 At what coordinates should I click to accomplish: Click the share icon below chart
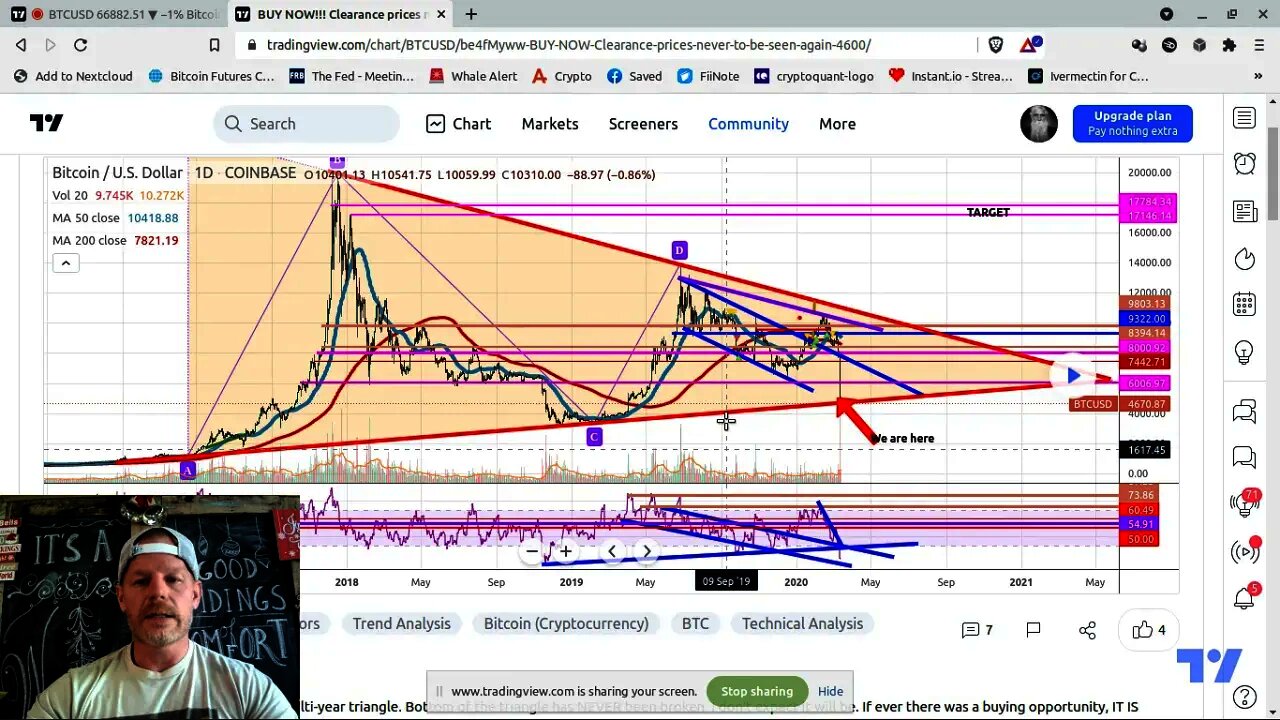(1087, 630)
